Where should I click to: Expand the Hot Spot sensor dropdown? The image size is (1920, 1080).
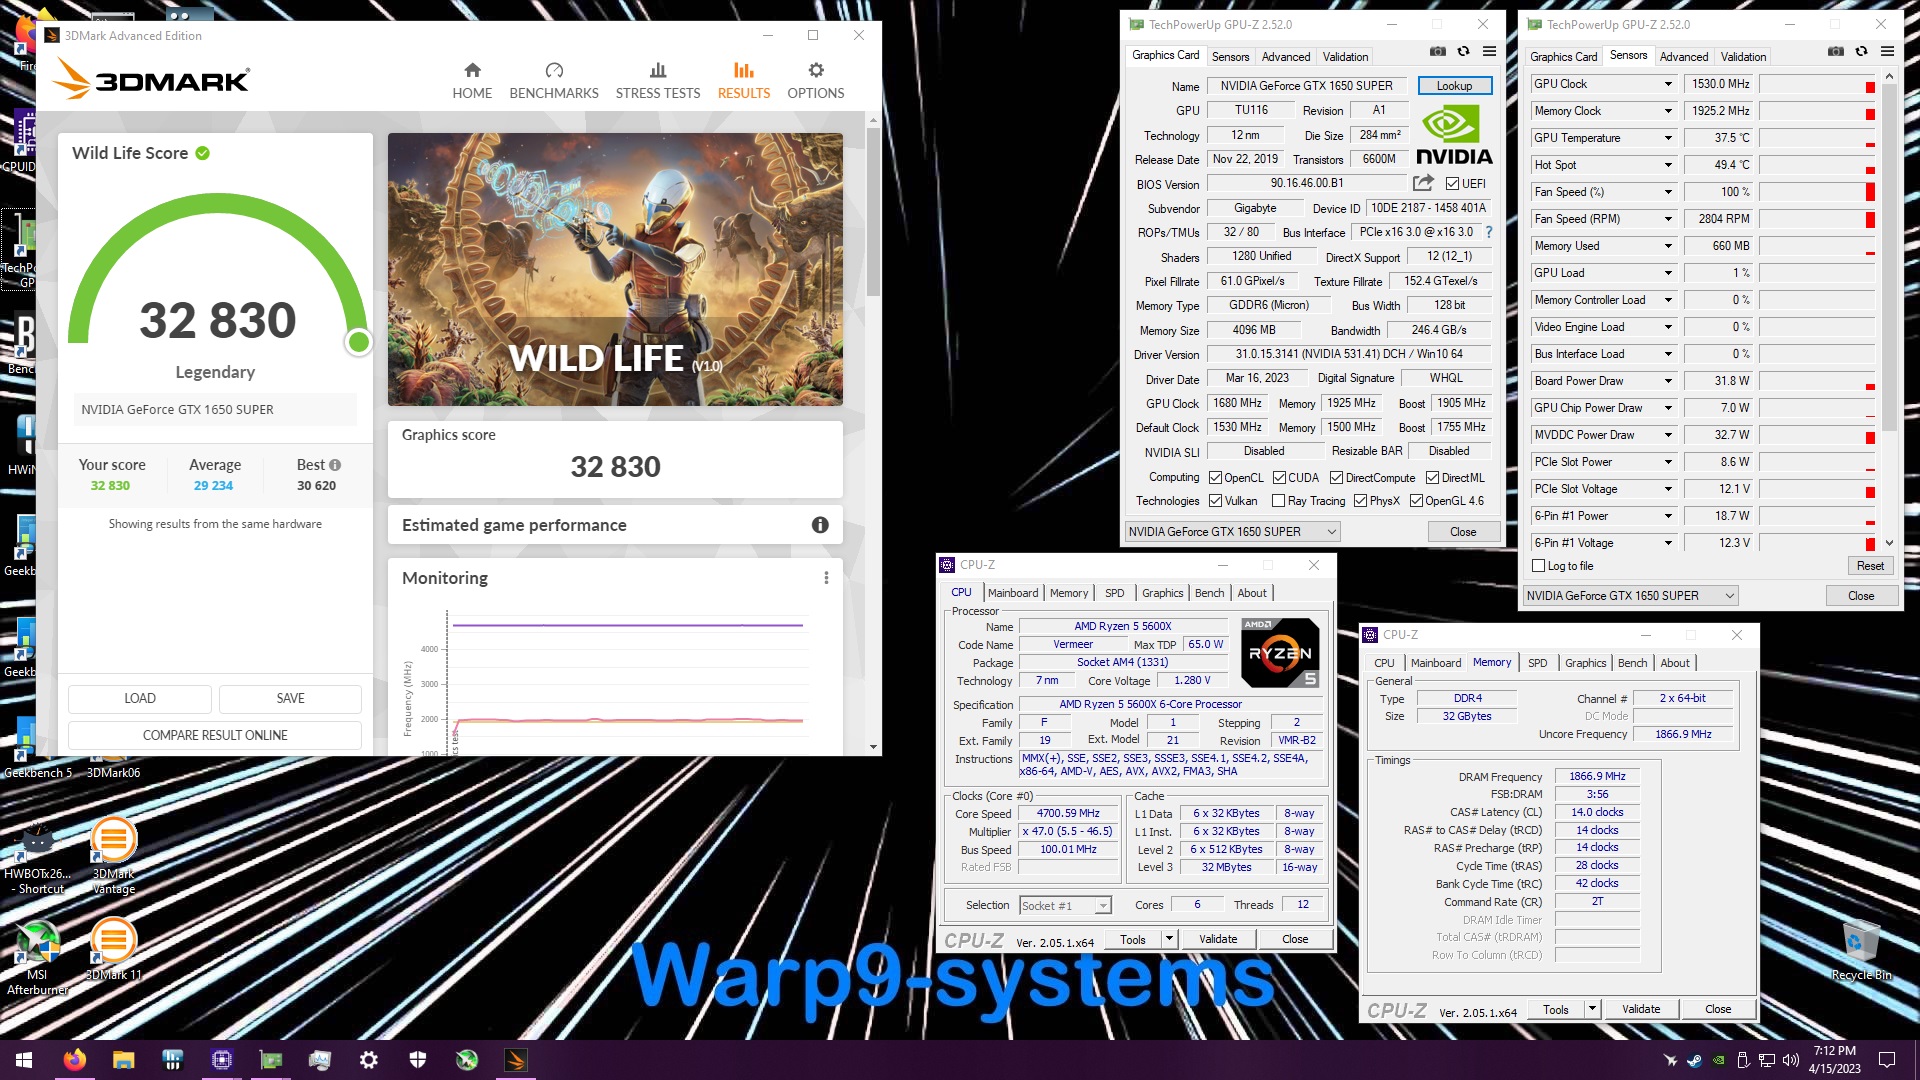coord(1668,165)
